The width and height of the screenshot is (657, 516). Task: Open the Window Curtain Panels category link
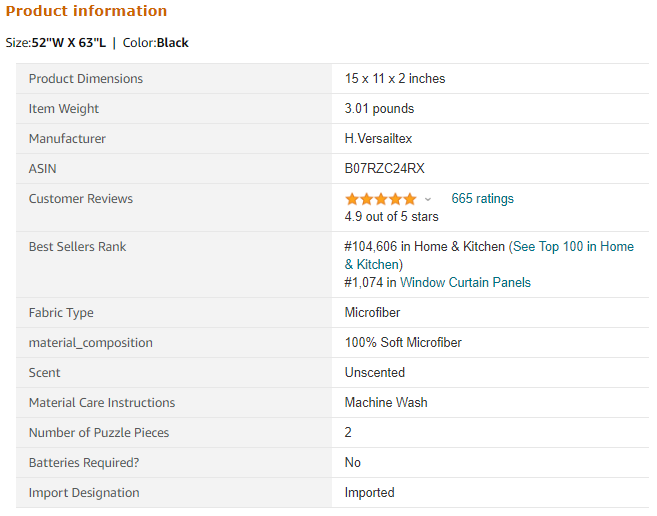coord(465,282)
